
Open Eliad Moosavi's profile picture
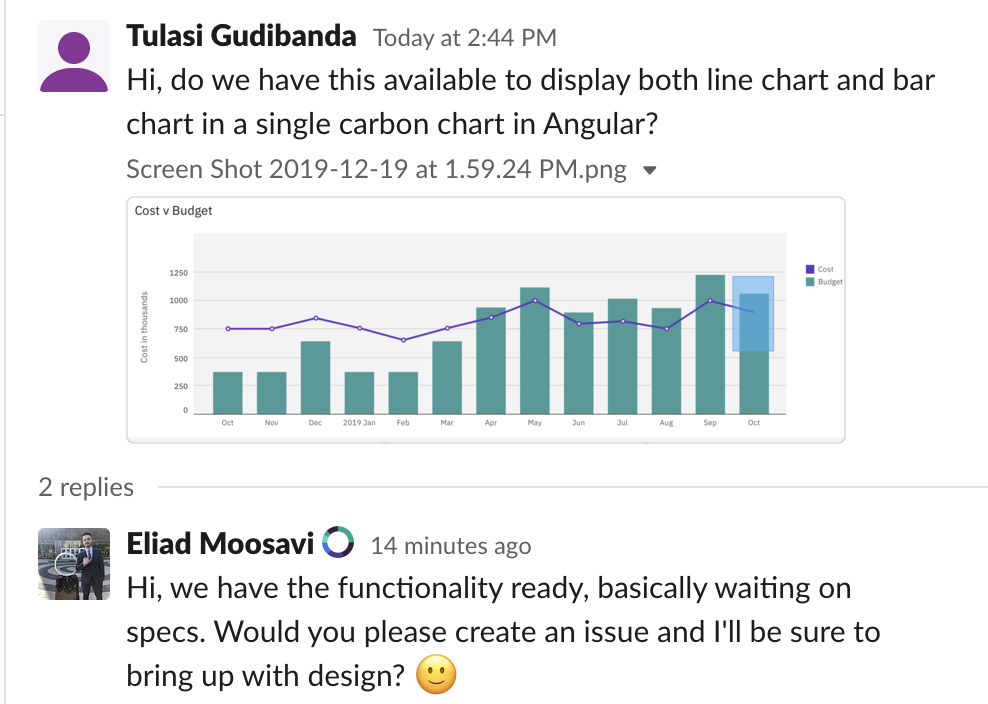[73, 567]
